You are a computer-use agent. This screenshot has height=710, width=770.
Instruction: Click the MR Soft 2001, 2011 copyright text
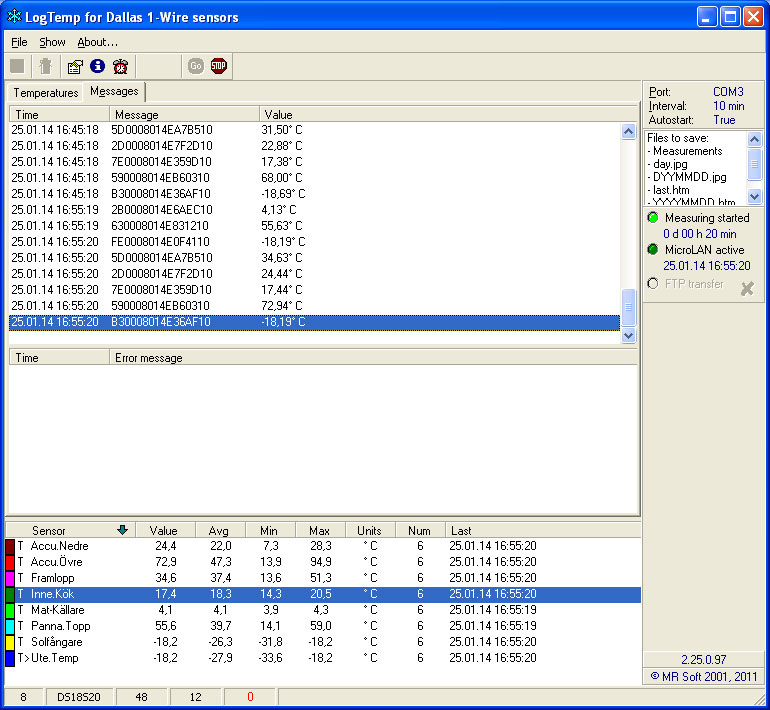pyautogui.click(x=704, y=677)
